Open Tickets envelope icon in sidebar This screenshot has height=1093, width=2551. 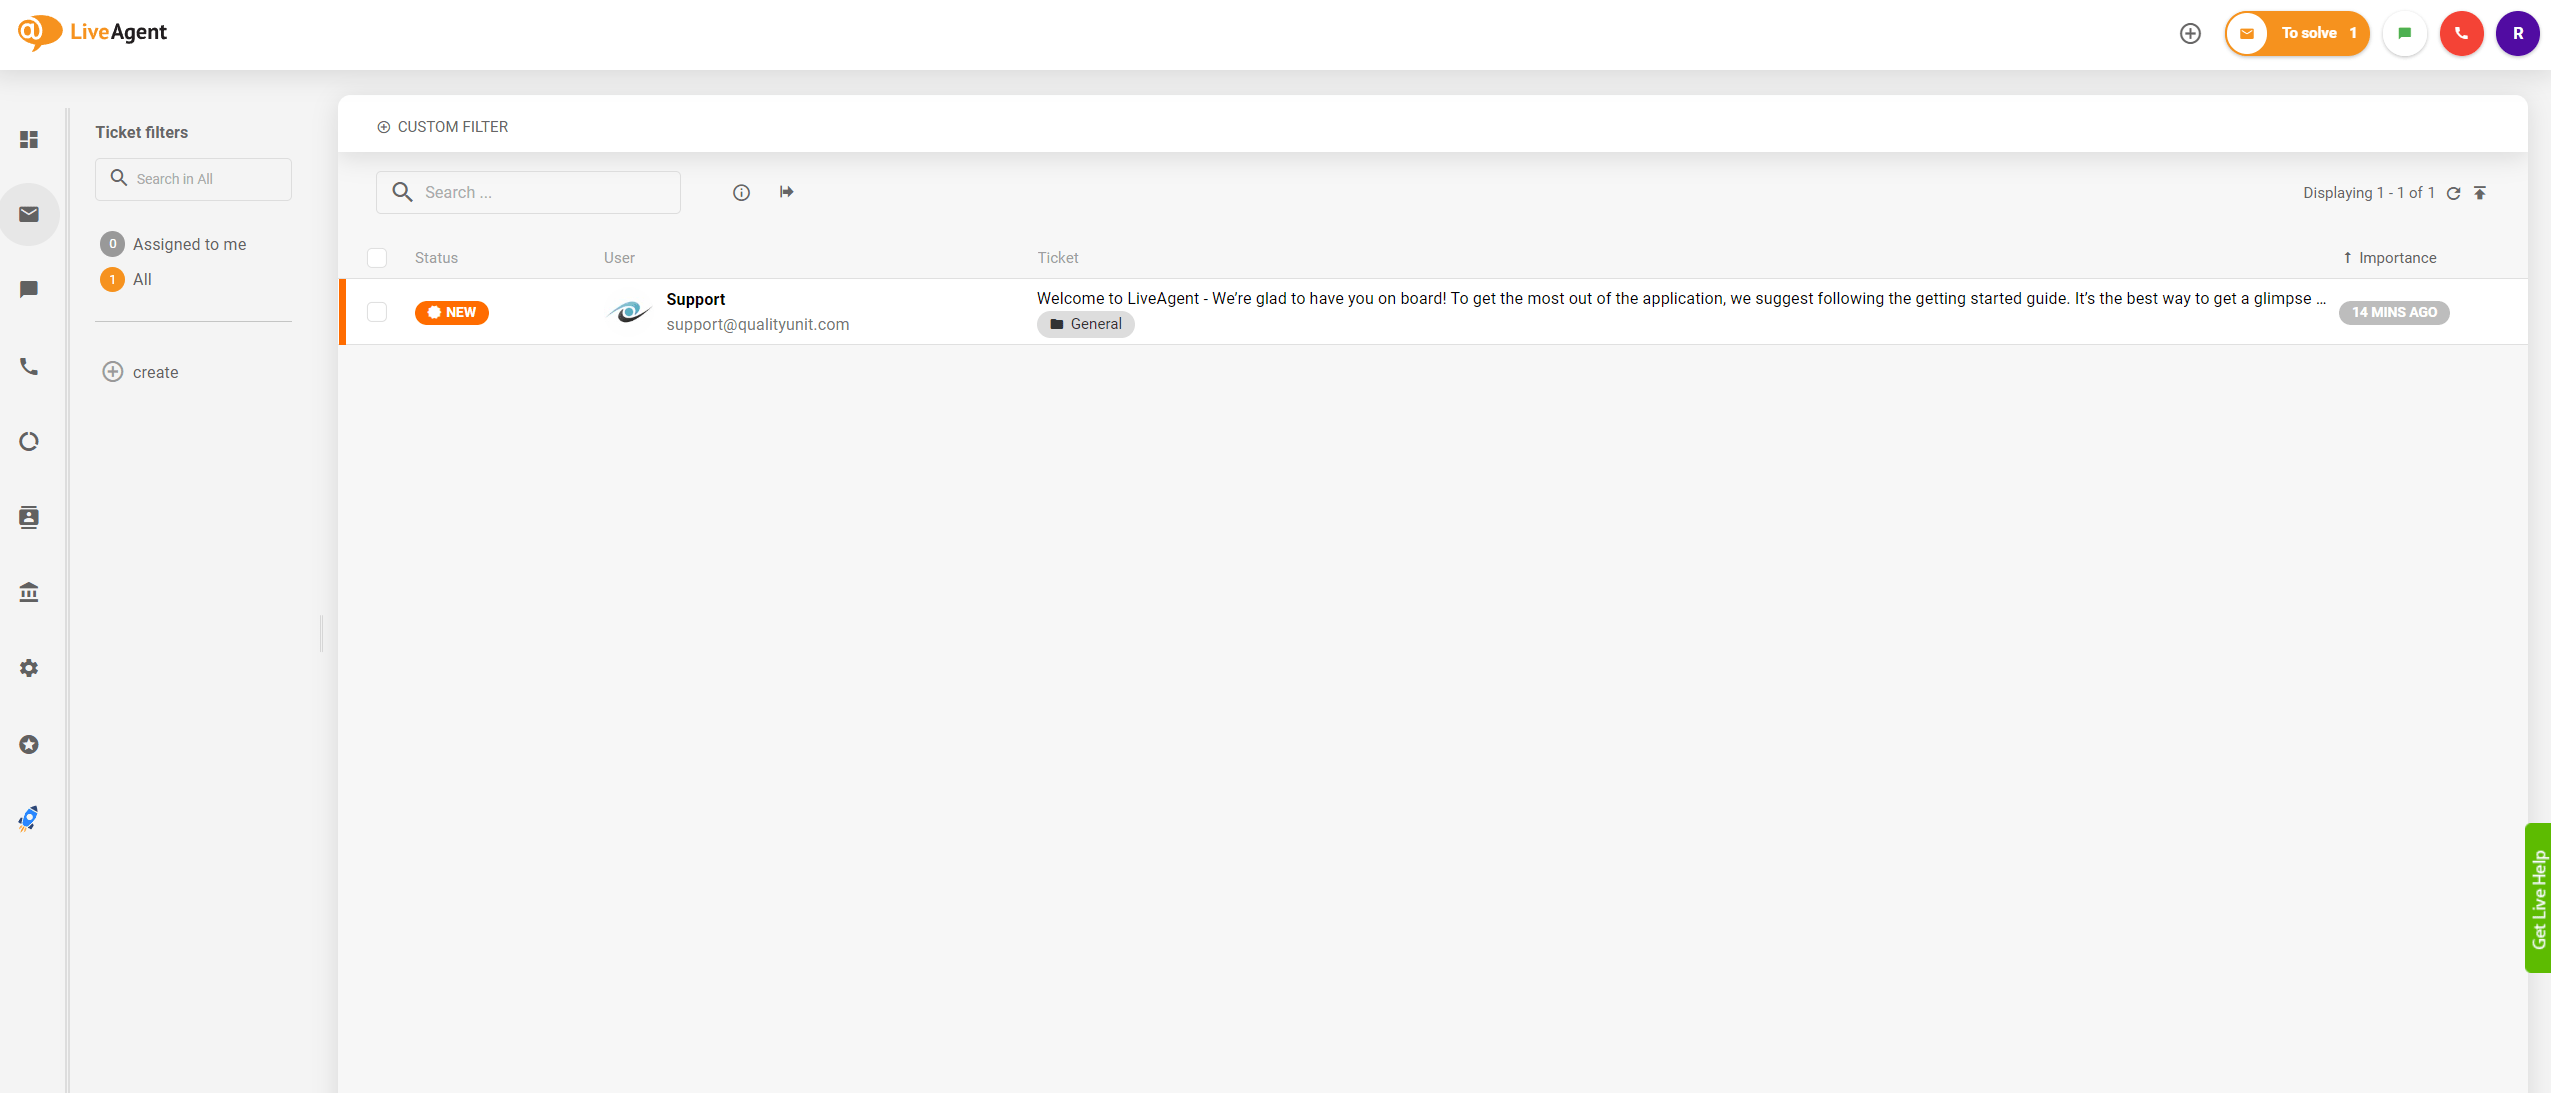[x=29, y=214]
